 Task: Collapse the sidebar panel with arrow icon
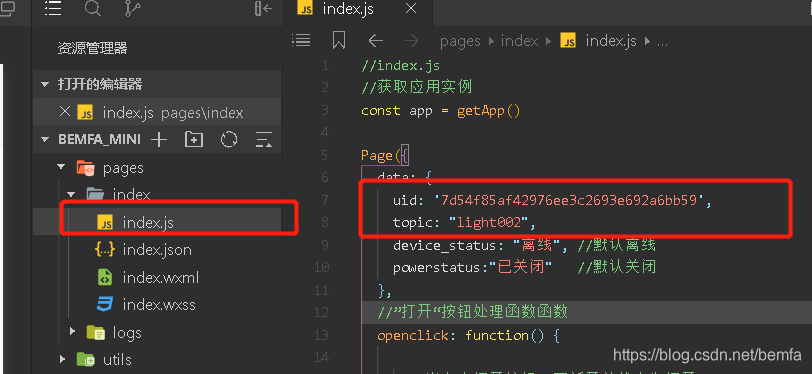coord(264,8)
